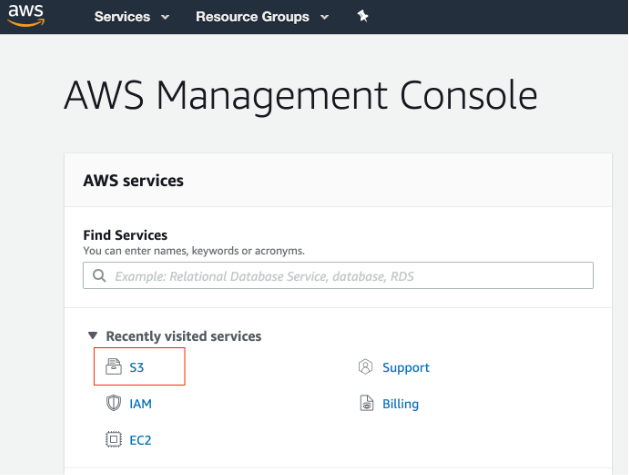Focus the Find Services search field
Screen dimensions: 629x475
click(x=338, y=276)
